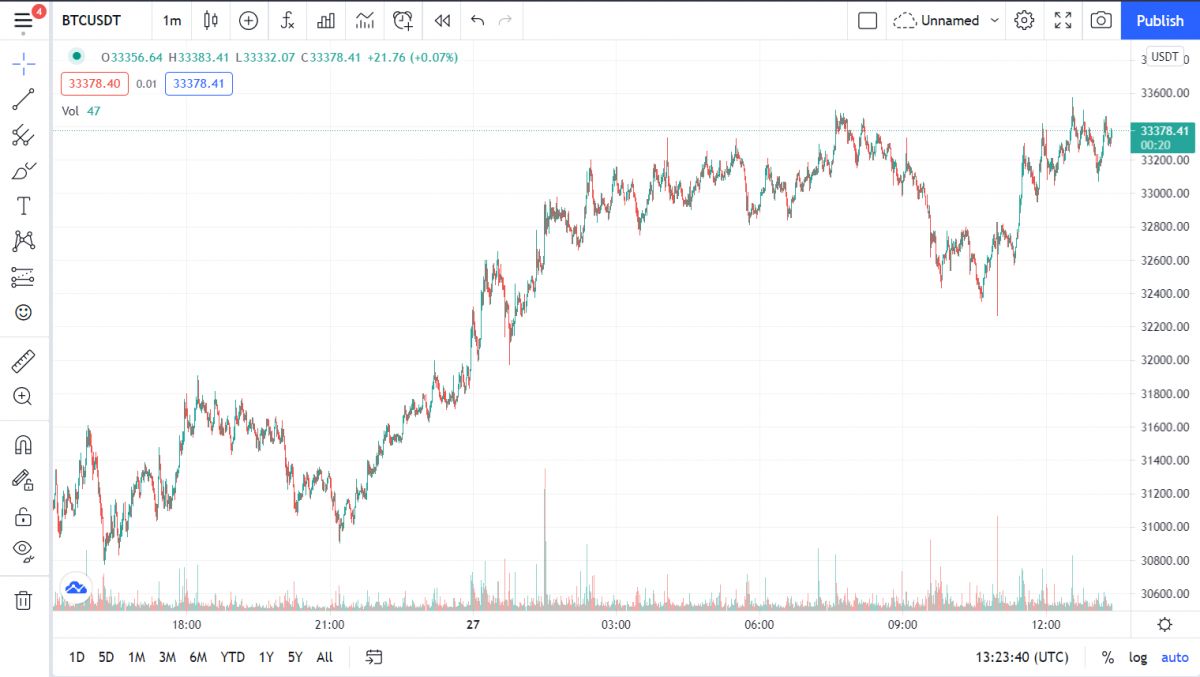Select the pitchfork drawing tool
The height and width of the screenshot is (677, 1200).
click(23, 135)
